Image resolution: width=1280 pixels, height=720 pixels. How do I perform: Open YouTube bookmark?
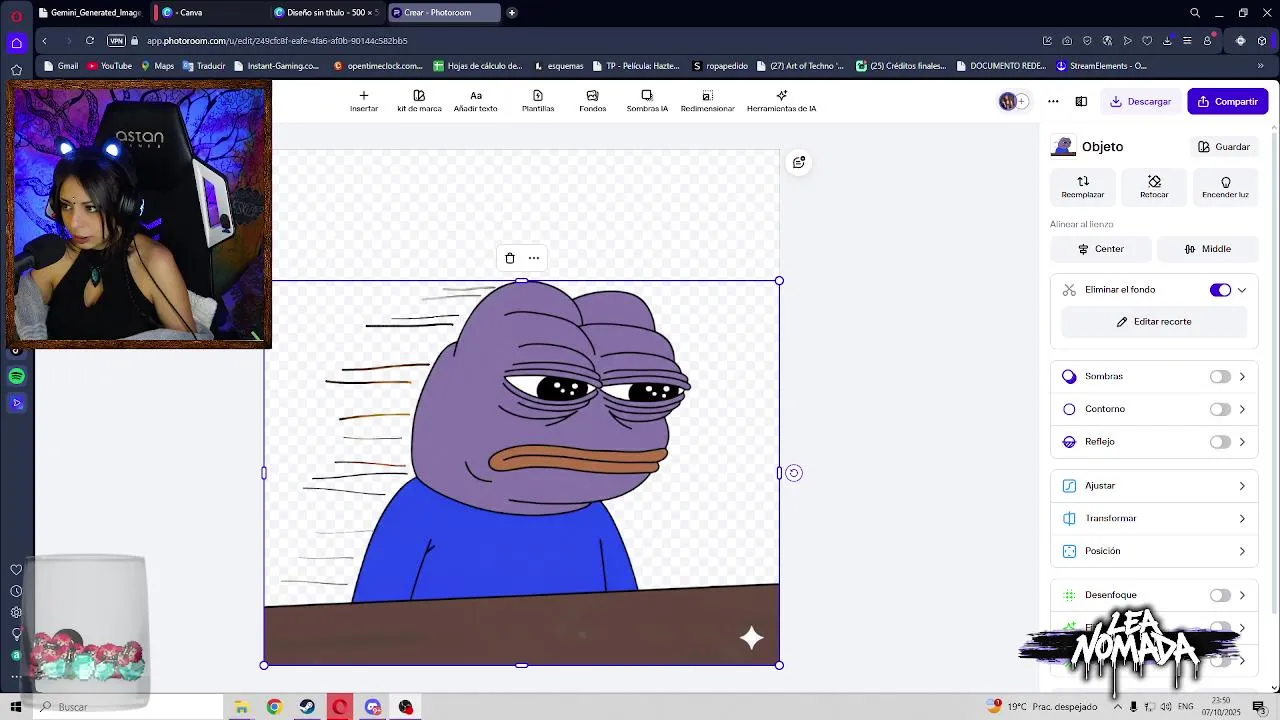coord(110,66)
